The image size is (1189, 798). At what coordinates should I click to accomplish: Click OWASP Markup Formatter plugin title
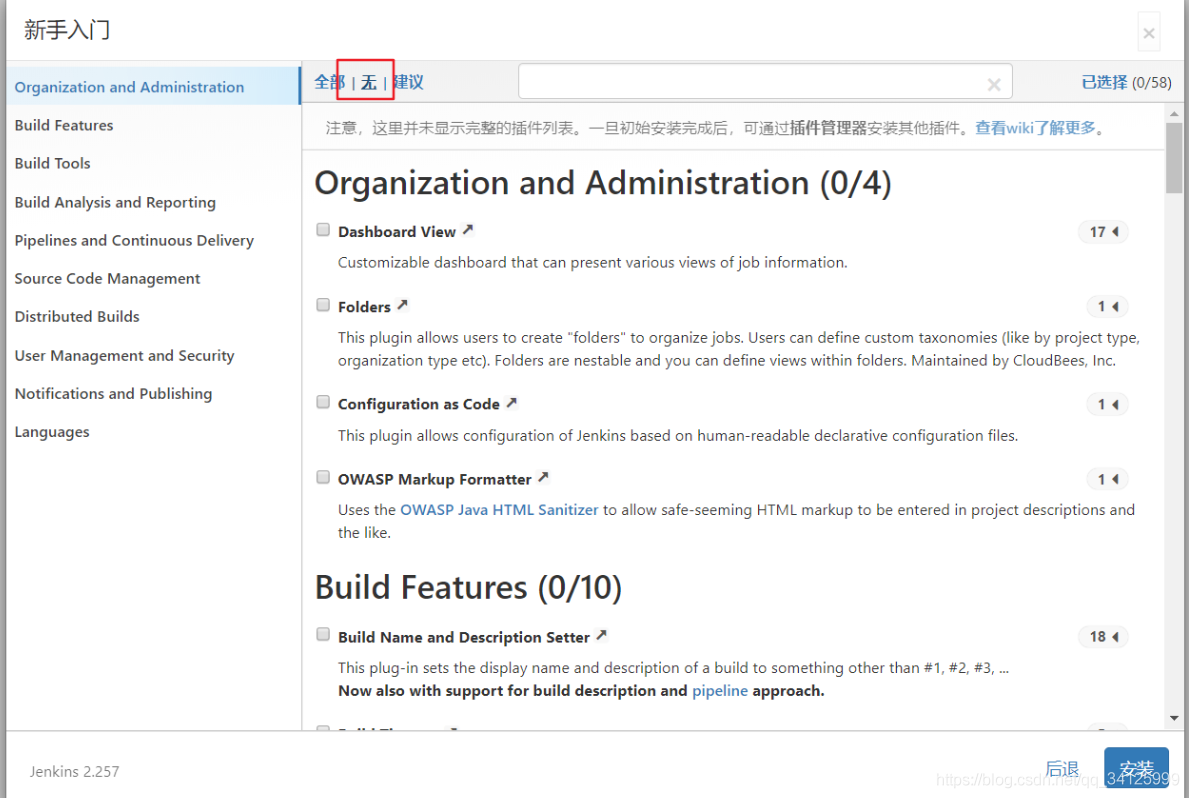coord(435,479)
